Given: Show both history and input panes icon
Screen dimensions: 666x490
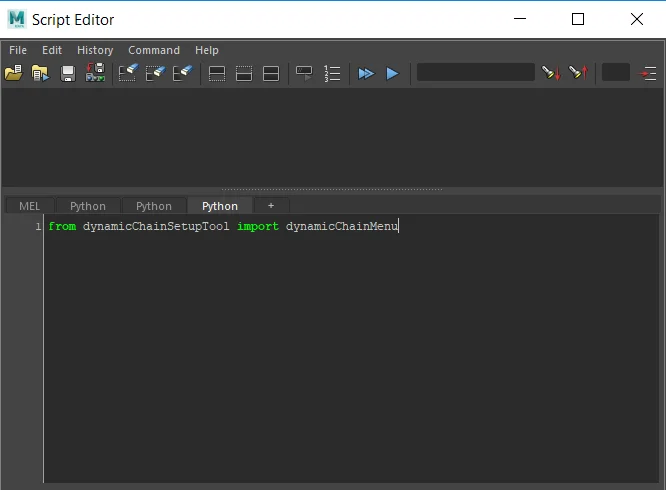Looking at the screenshot, I should tap(271, 73).
